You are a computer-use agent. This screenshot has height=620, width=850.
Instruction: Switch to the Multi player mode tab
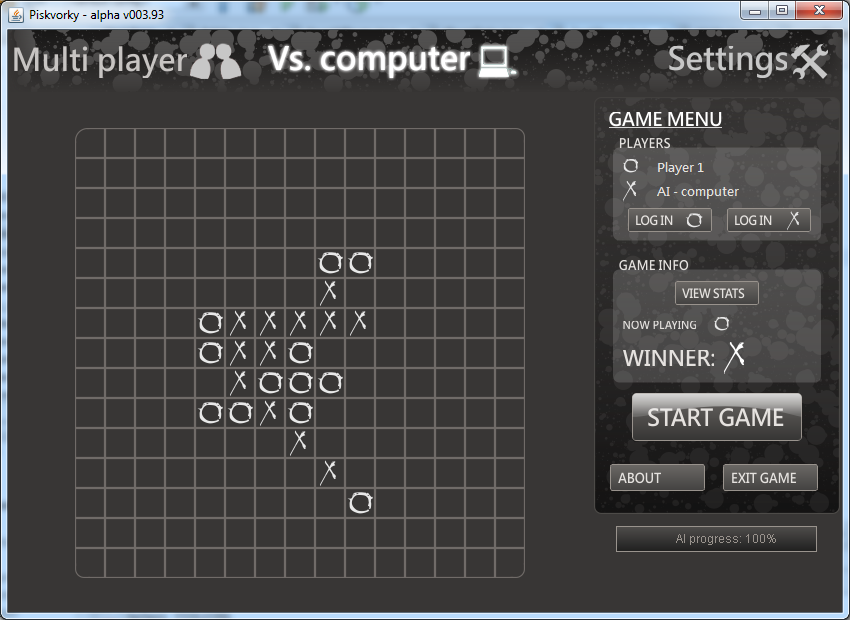click(x=127, y=60)
